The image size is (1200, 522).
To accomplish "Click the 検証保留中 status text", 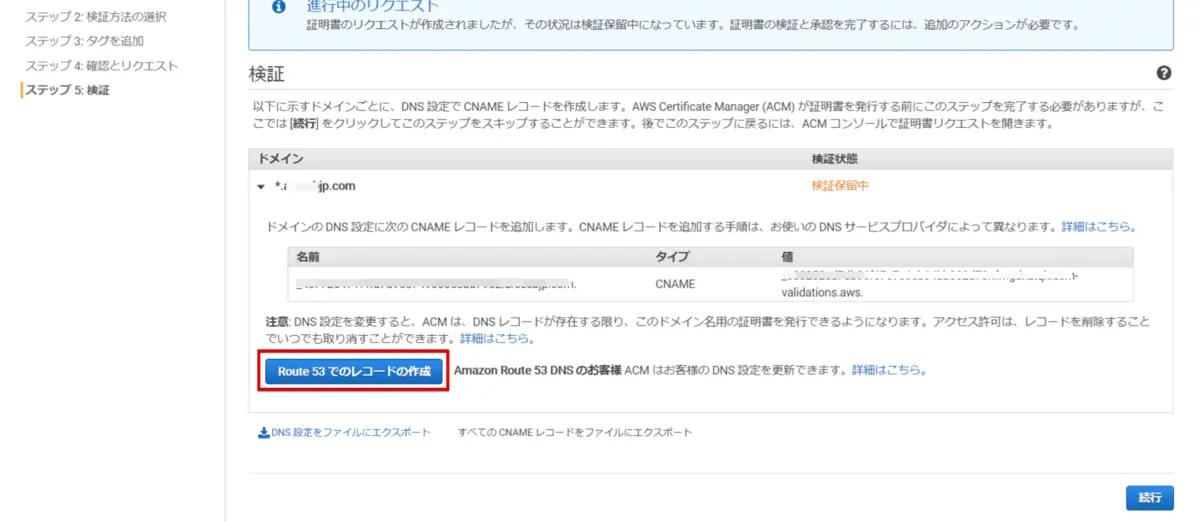I will tap(842, 186).
